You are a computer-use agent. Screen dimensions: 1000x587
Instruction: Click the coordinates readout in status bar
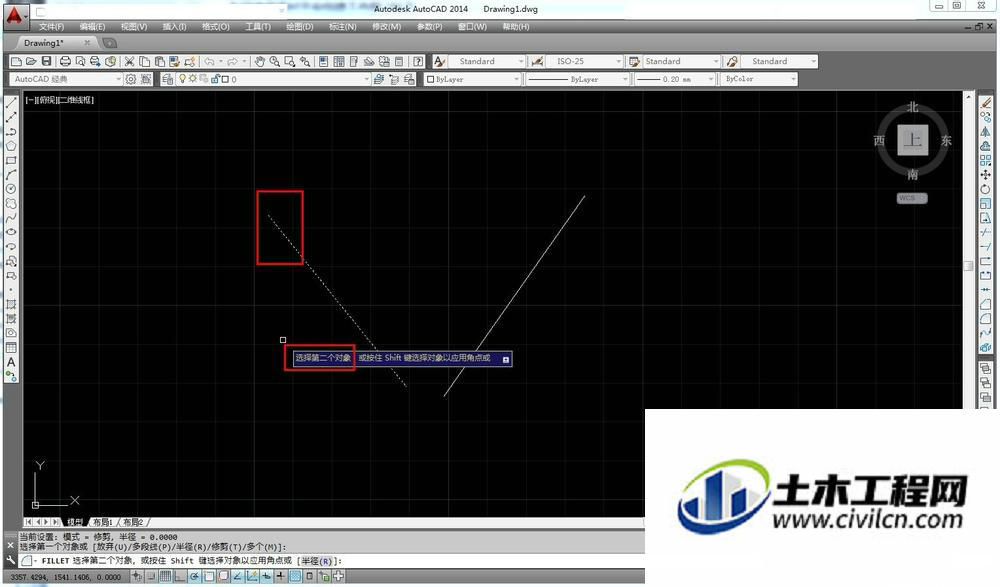66,577
